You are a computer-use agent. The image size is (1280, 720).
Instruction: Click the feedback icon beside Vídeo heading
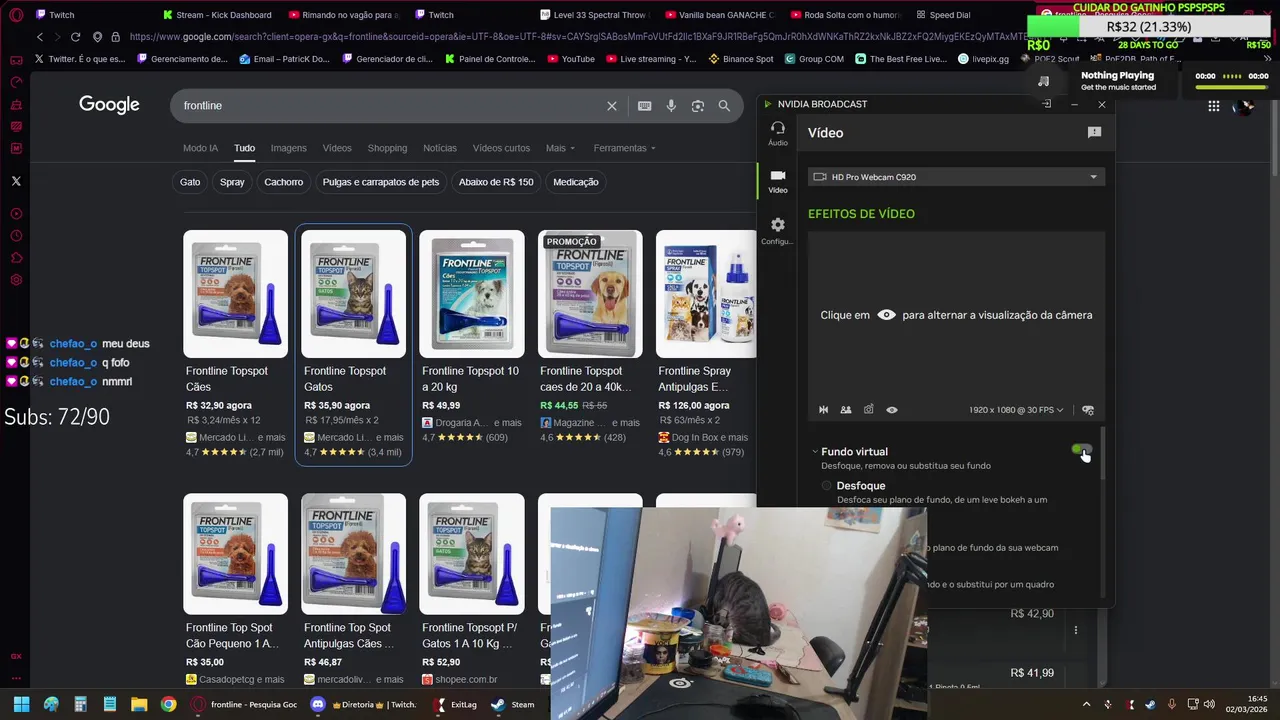tap(1094, 132)
